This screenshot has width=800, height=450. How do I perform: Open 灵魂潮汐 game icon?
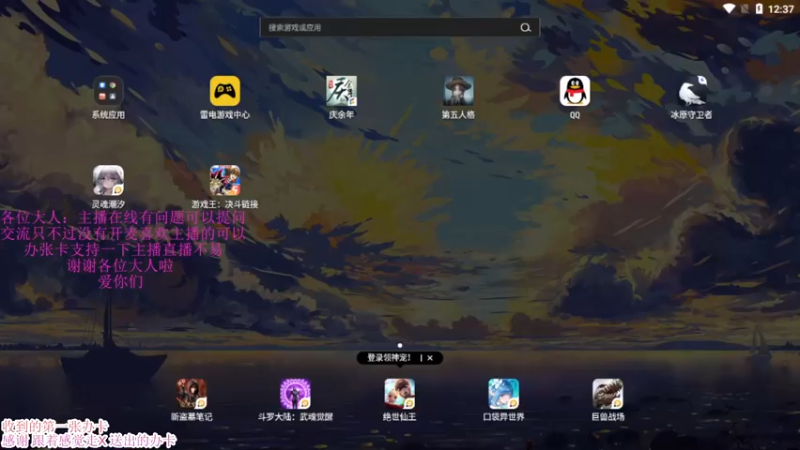pos(108,181)
